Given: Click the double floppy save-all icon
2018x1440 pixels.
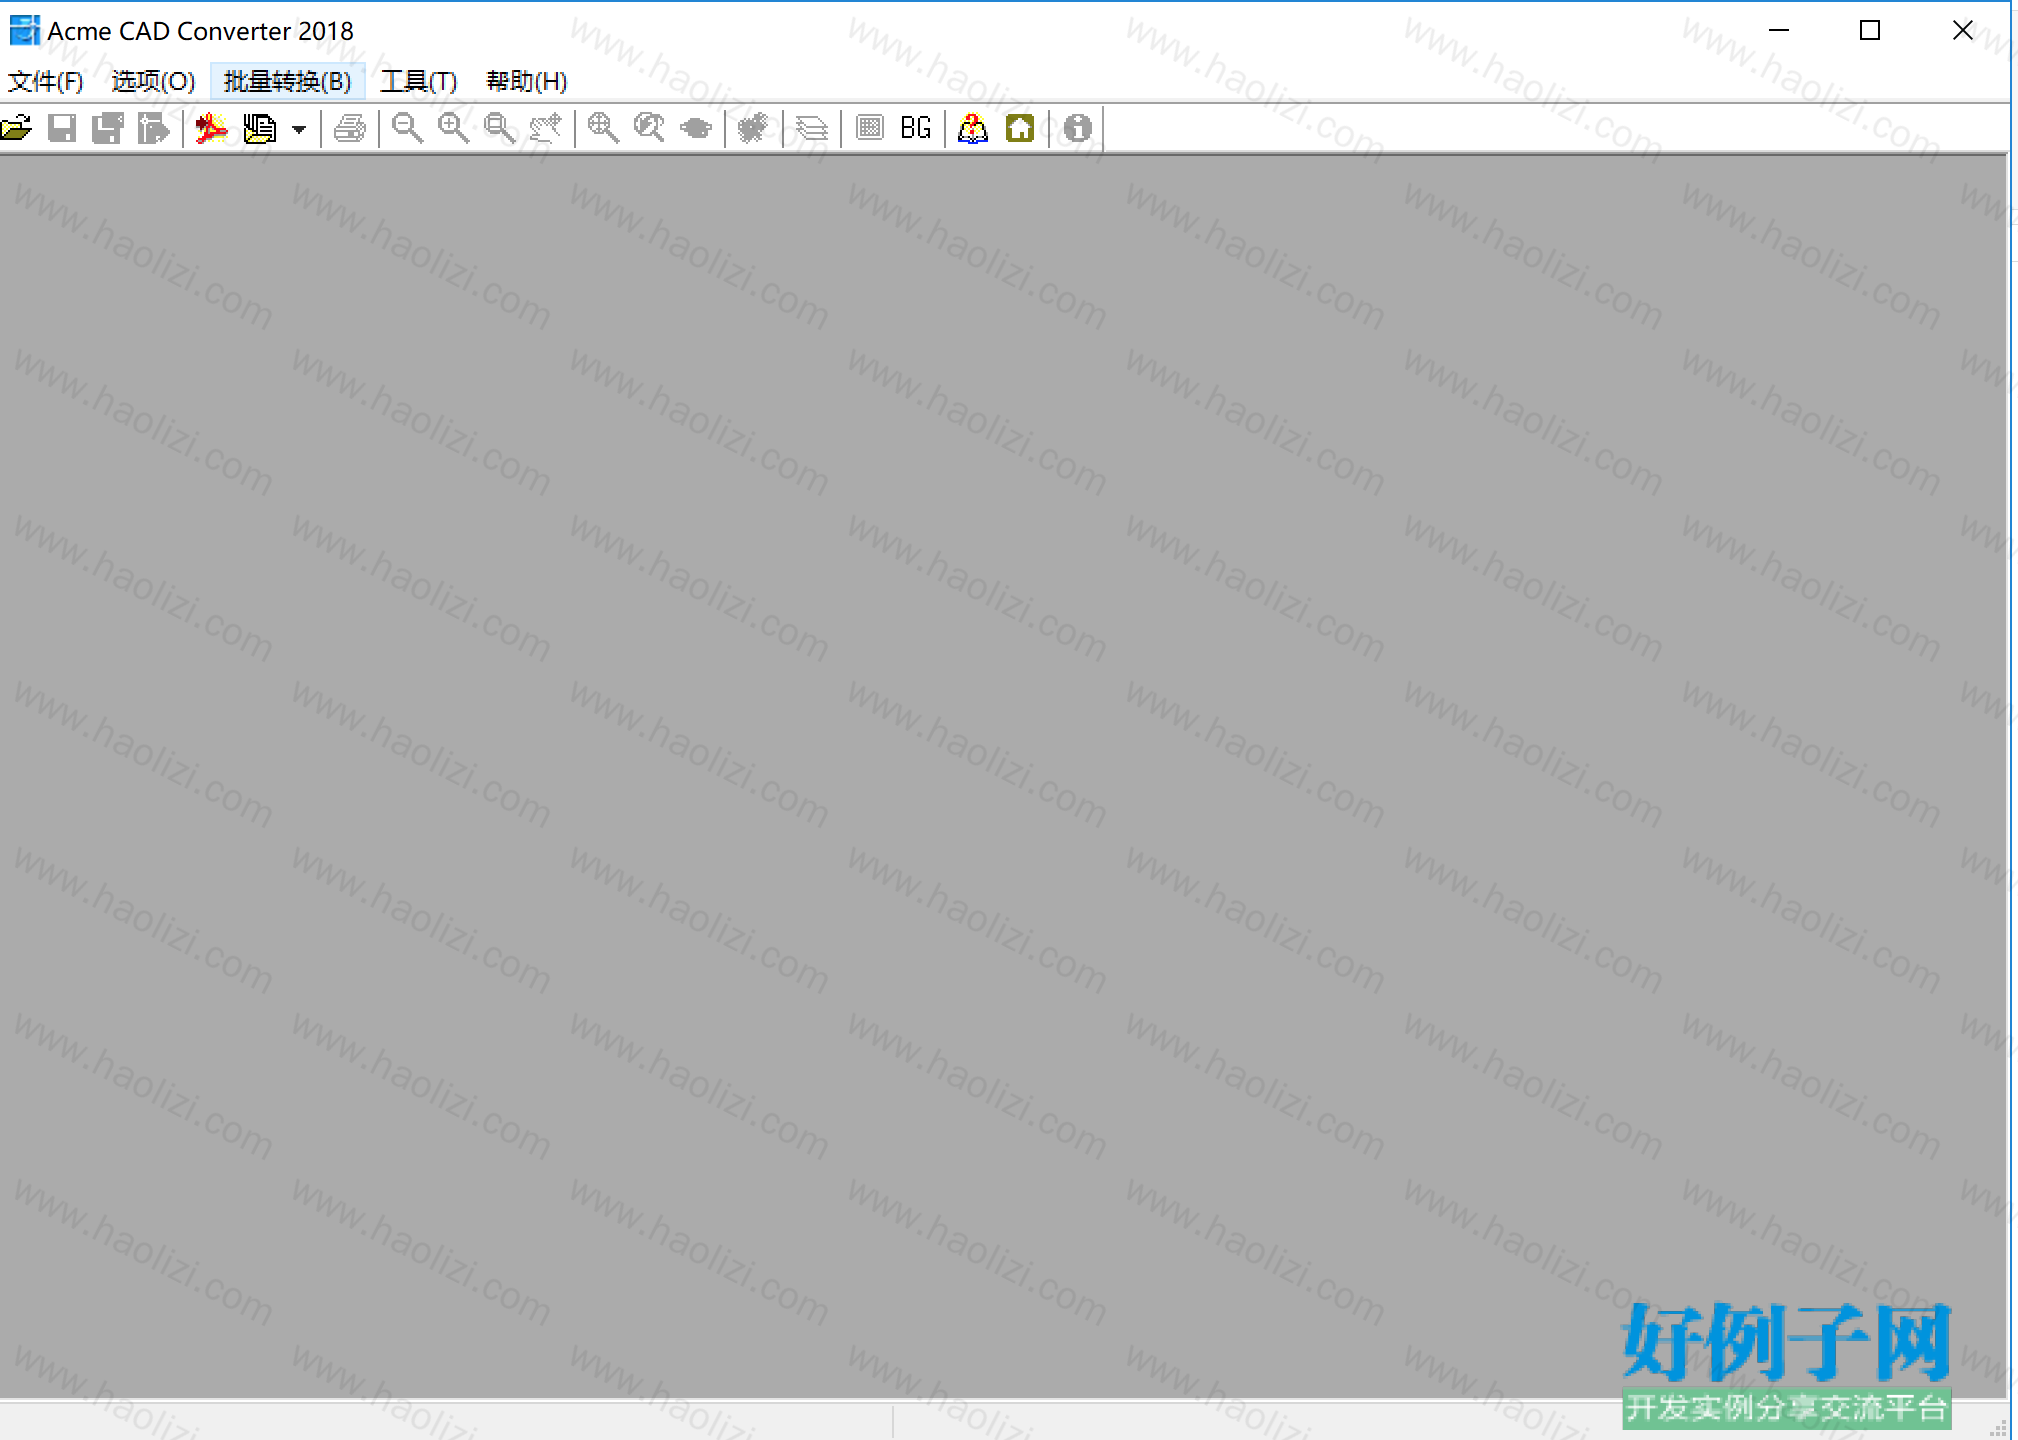Looking at the screenshot, I should tap(108, 128).
